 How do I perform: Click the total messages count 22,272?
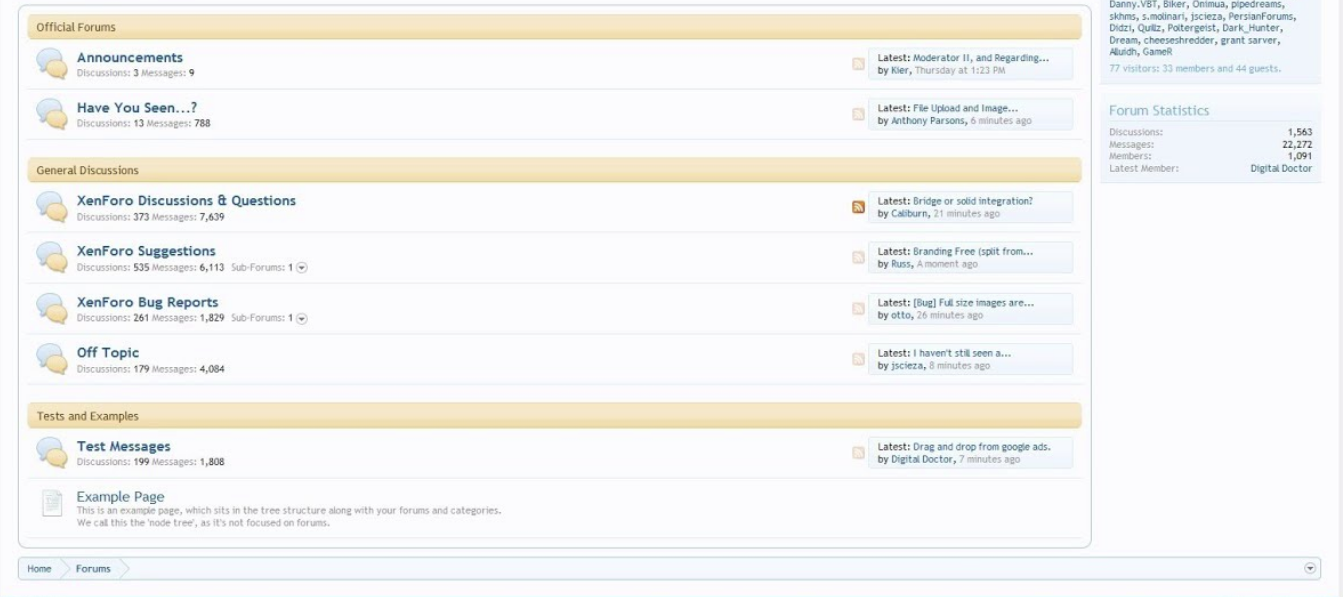tap(1297, 144)
